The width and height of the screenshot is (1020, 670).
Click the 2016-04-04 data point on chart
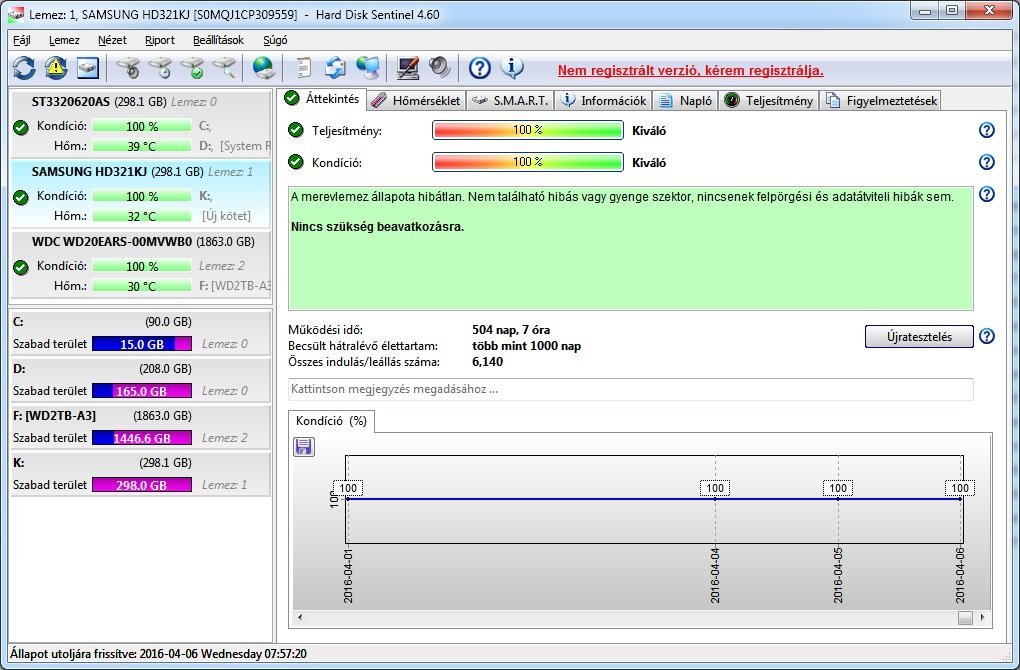[x=715, y=499]
